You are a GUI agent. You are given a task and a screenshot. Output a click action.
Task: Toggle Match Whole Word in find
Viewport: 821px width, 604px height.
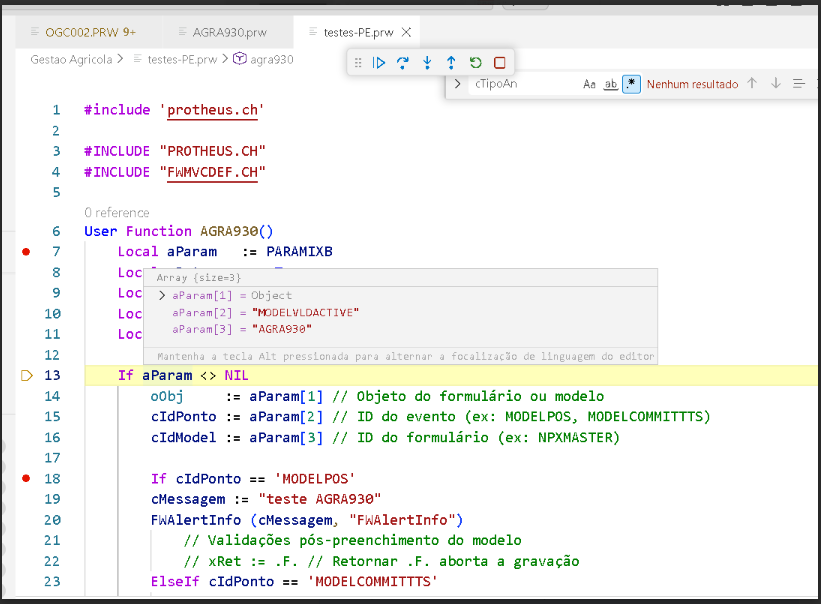tap(611, 84)
